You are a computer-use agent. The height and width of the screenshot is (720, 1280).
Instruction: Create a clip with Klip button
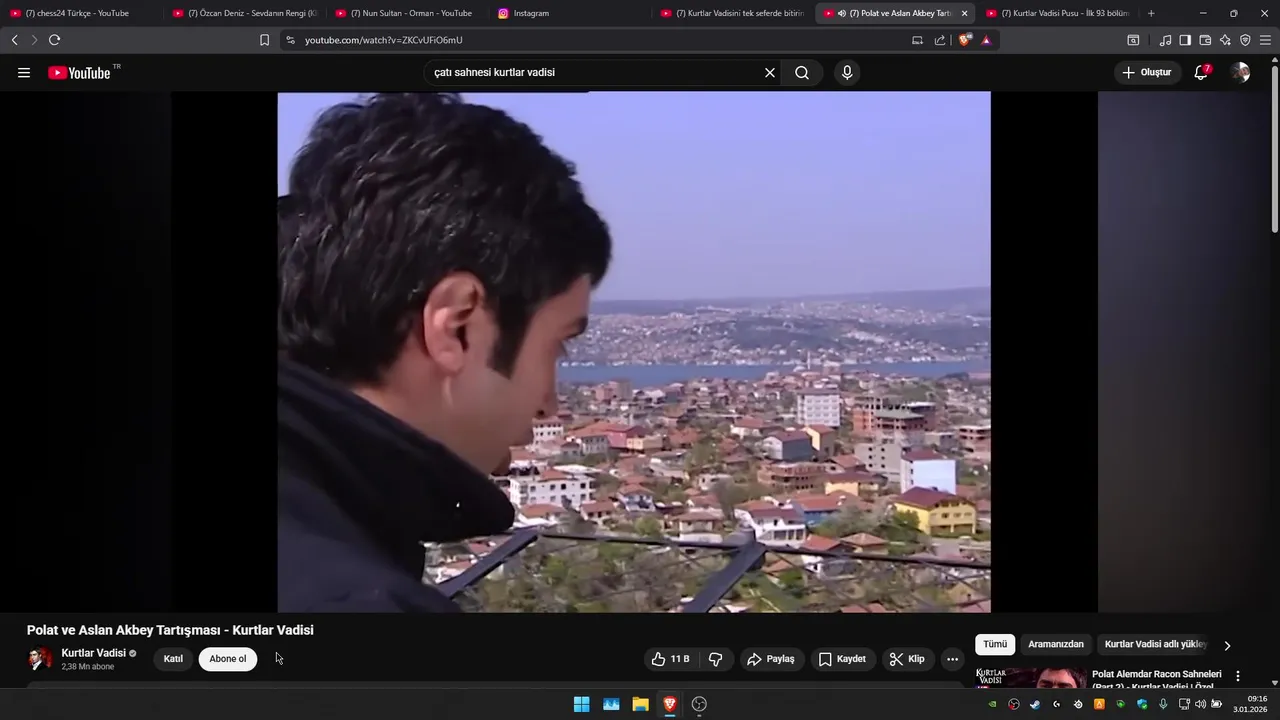pyautogui.click(x=907, y=659)
